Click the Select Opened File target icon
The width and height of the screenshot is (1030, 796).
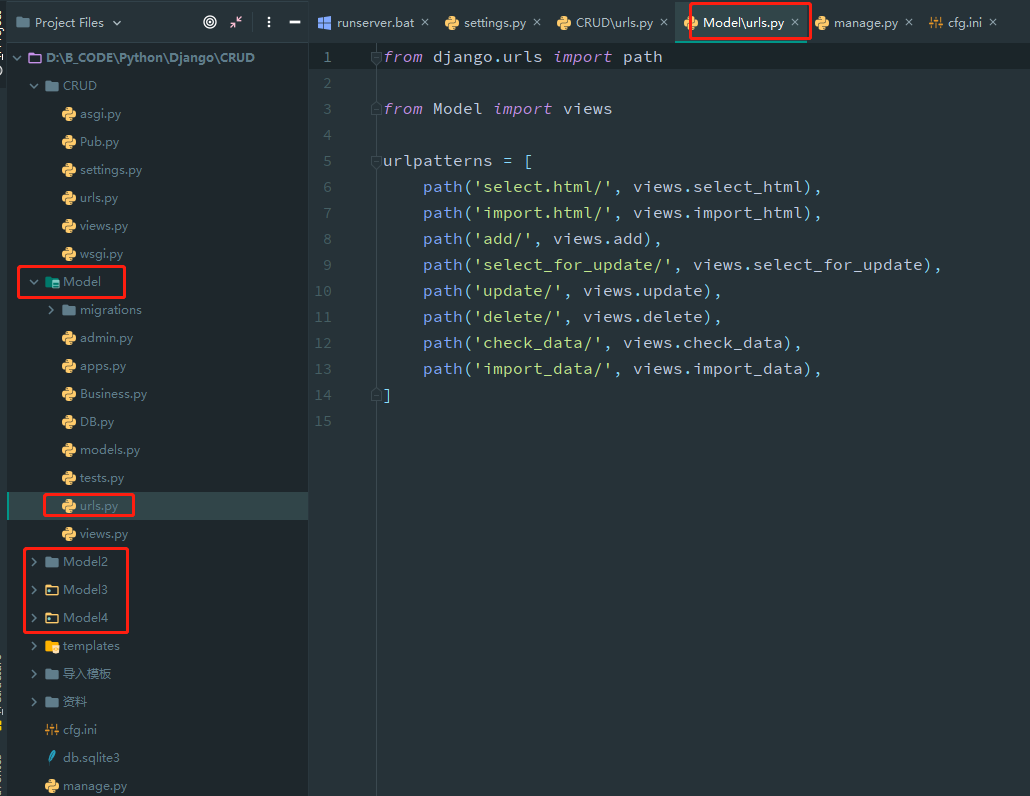point(207,21)
